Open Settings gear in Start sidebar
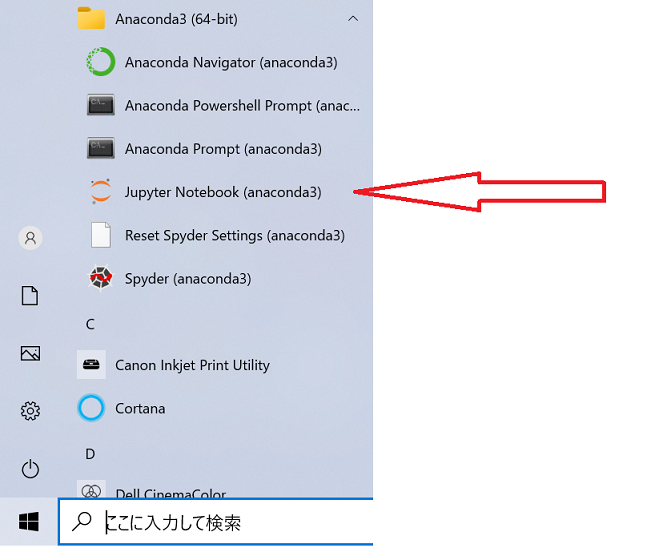The height and width of the screenshot is (548, 655). (x=30, y=411)
